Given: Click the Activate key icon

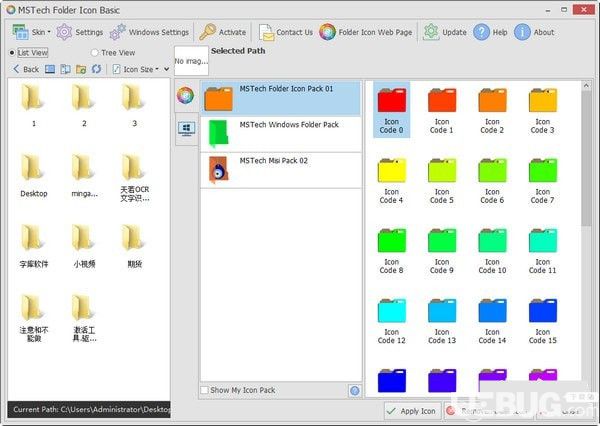Looking at the screenshot, I should pos(208,32).
